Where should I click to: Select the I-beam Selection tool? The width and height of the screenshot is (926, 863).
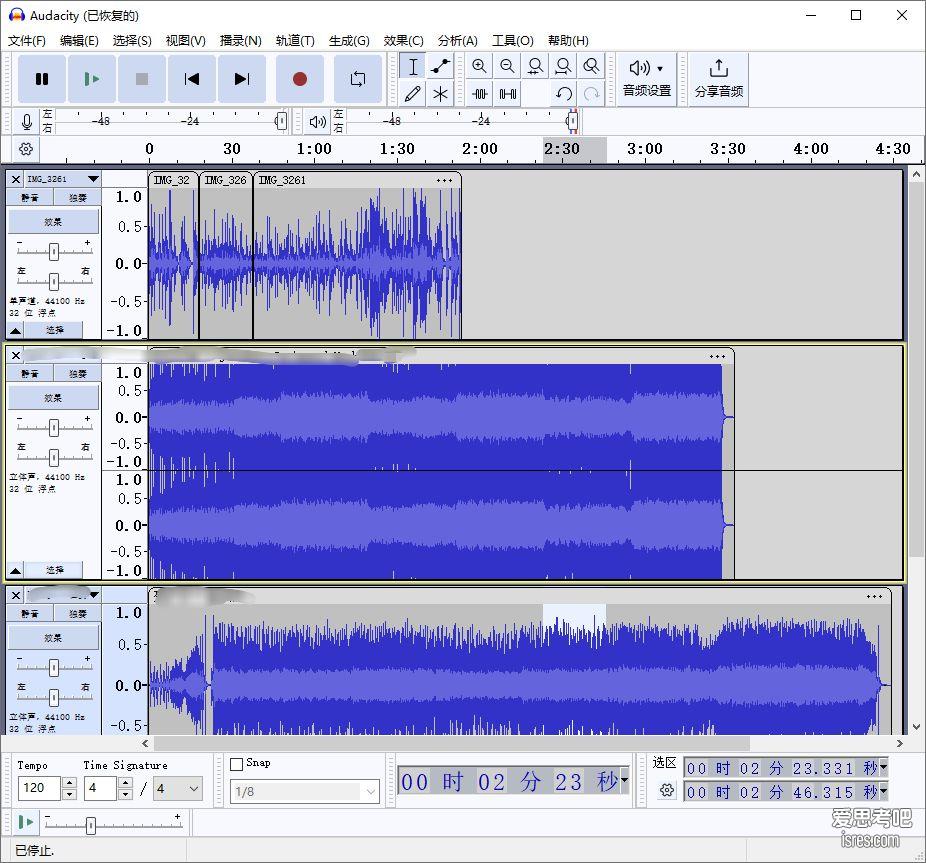click(413, 66)
